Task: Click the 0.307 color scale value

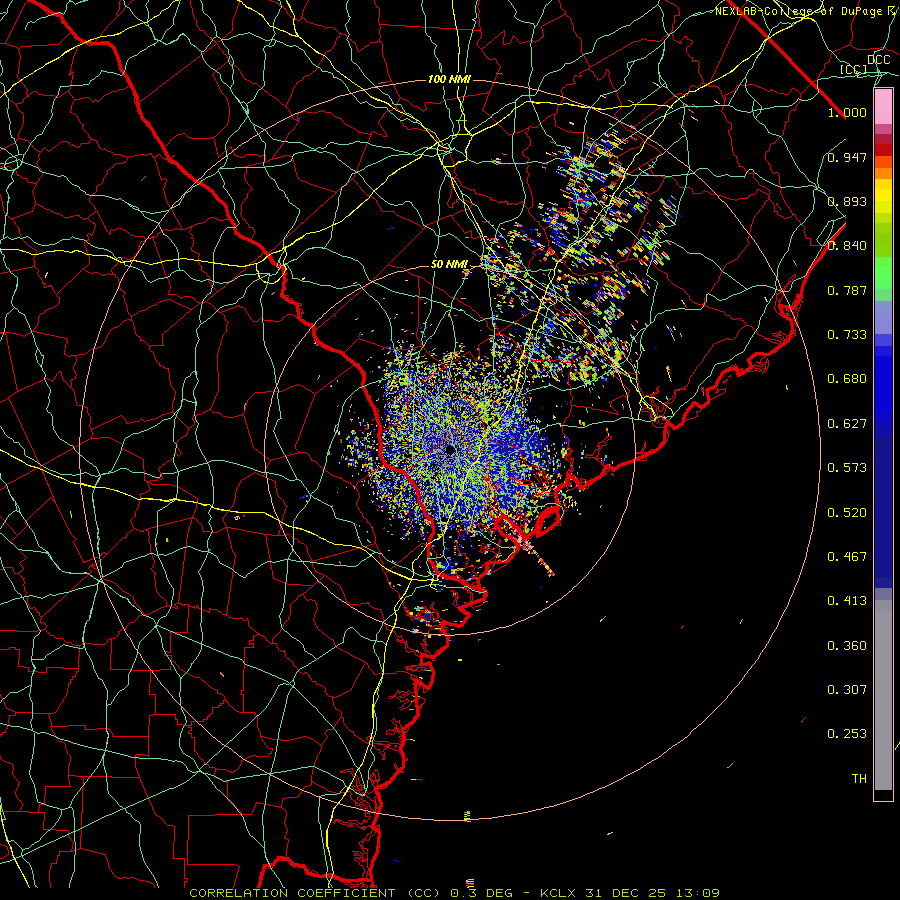Action: click(x=847, y=690)
